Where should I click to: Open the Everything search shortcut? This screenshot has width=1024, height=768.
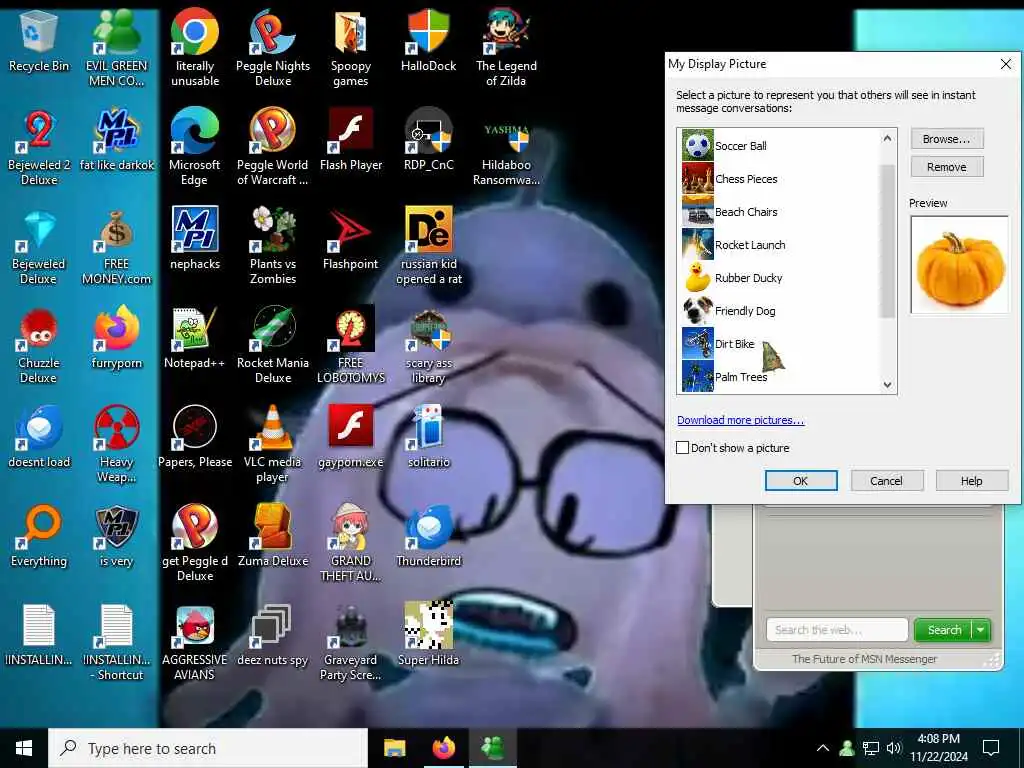39,538
